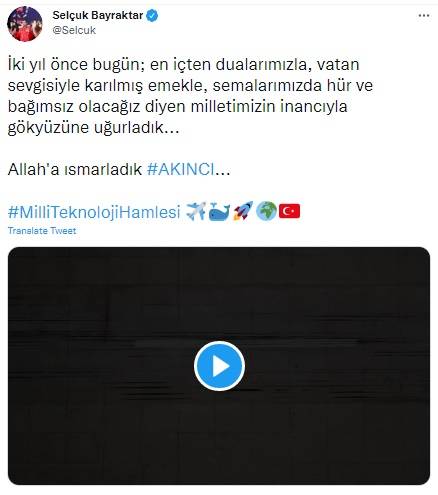Click the airplane emoji
The height and width of the screenshot is (495, 438).
(196, 211)
